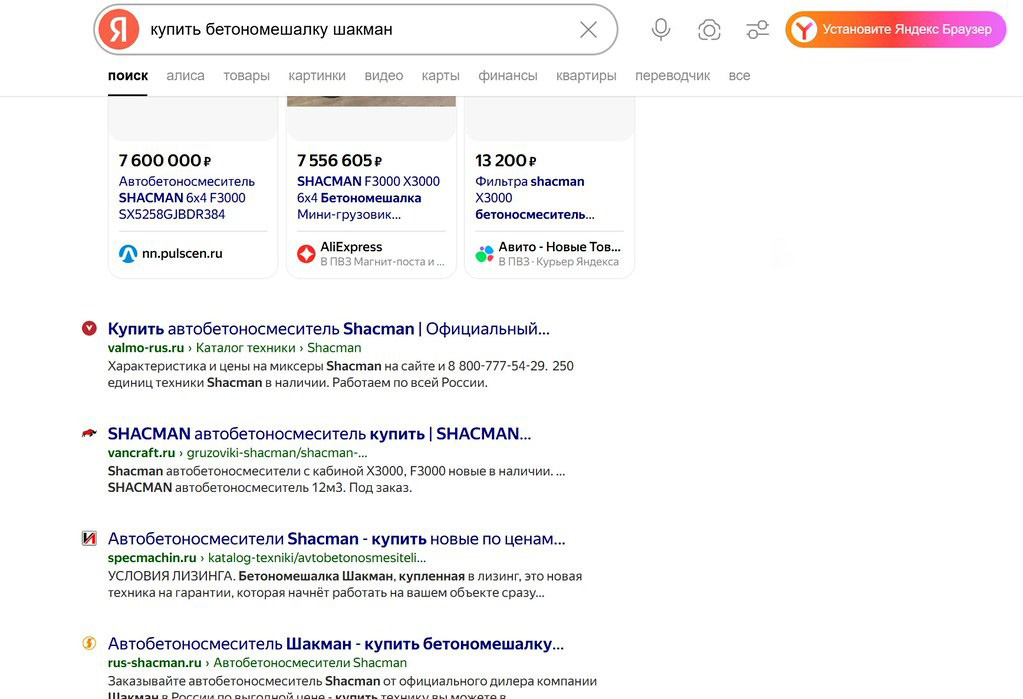The width and height of the screenshot is (1023, 699).
Task: Click the specmachin.ru result favicon
Action: click(x=88, y=538)
